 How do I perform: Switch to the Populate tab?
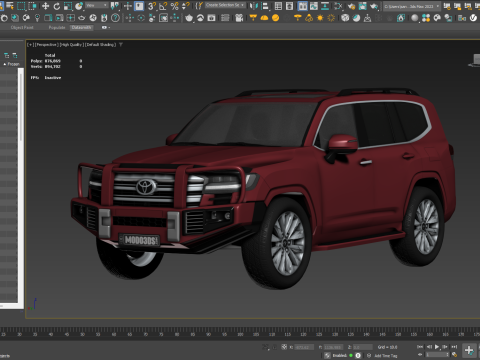[x=57, y=27]
